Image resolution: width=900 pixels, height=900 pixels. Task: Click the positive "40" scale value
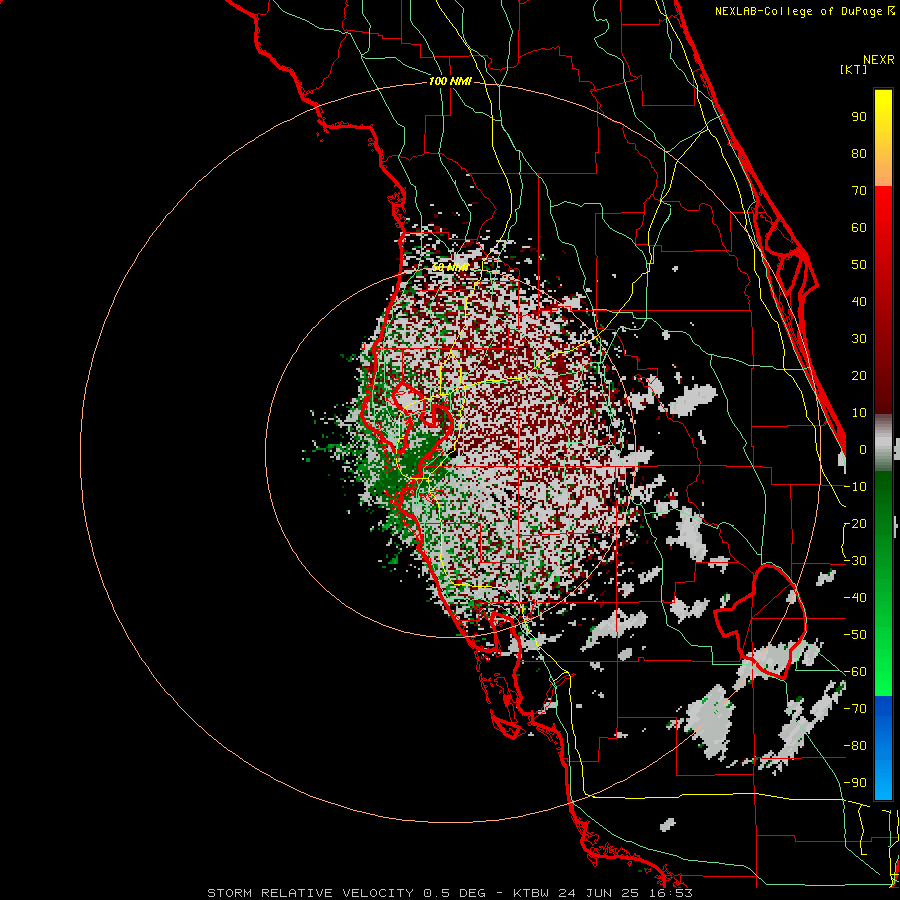[x=859, y=302]
